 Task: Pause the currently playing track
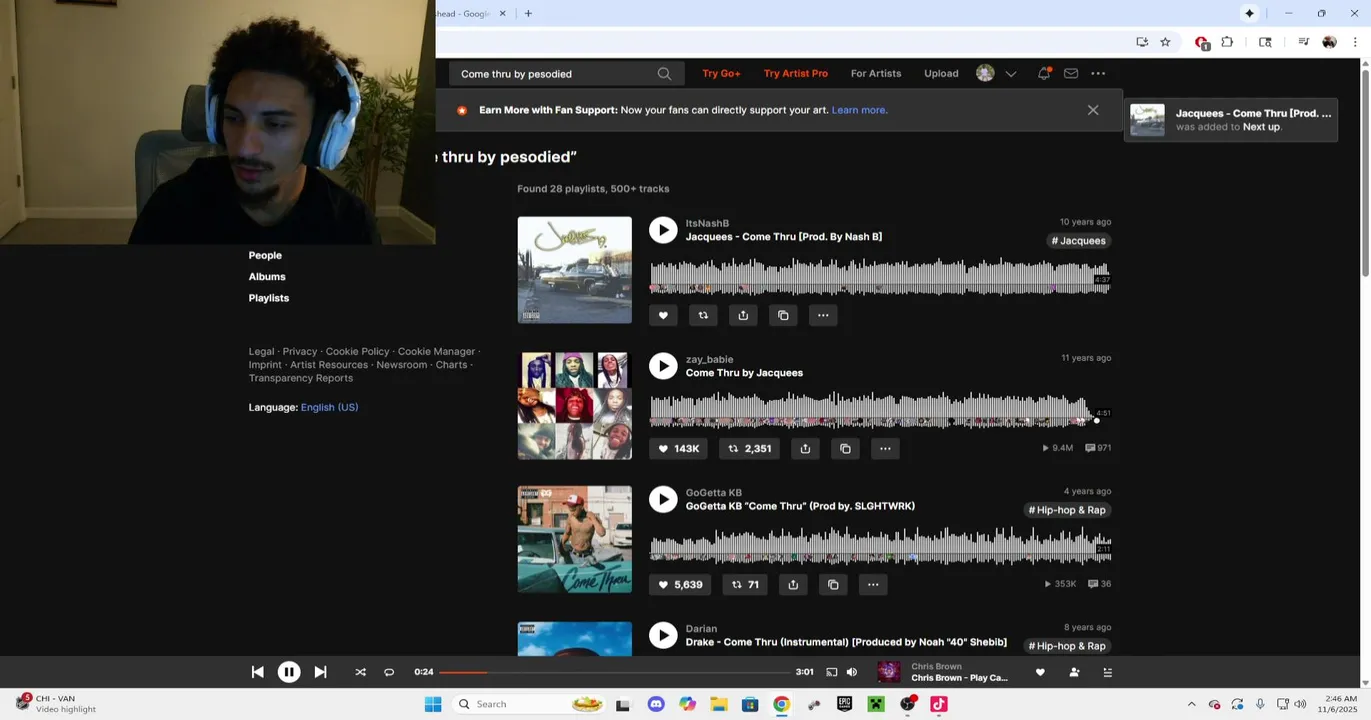click(x=289, y=673)
